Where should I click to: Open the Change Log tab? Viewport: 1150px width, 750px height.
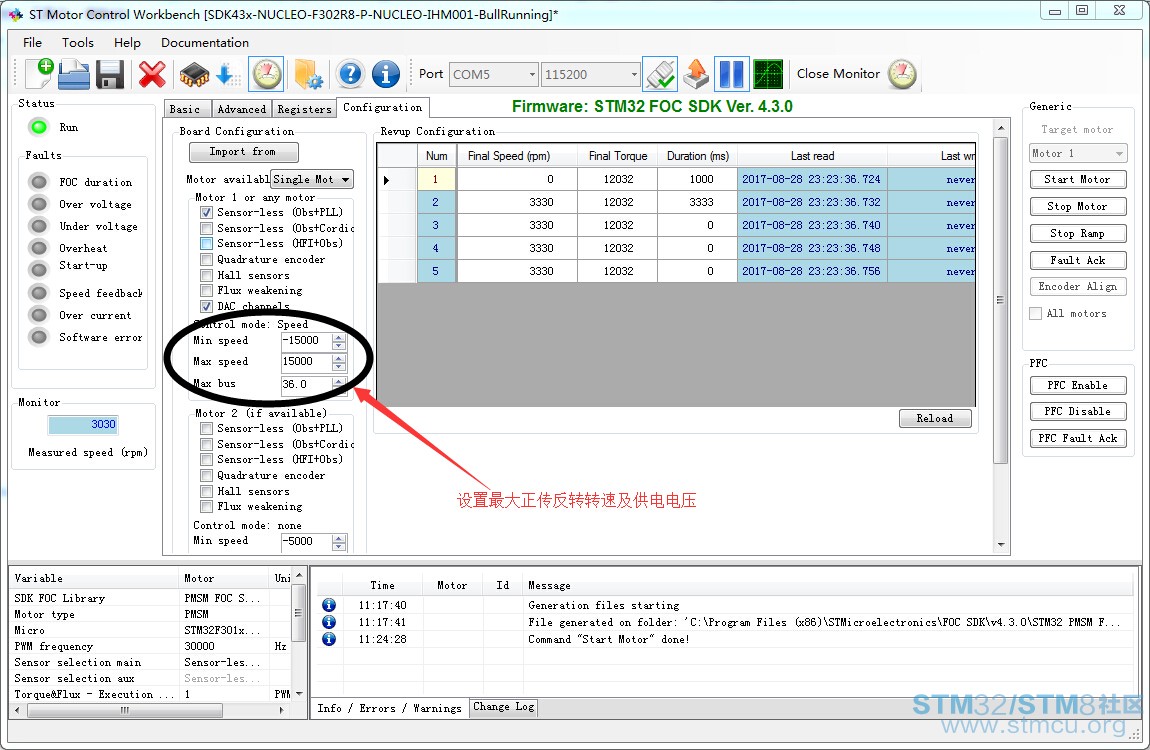(504, 707)
